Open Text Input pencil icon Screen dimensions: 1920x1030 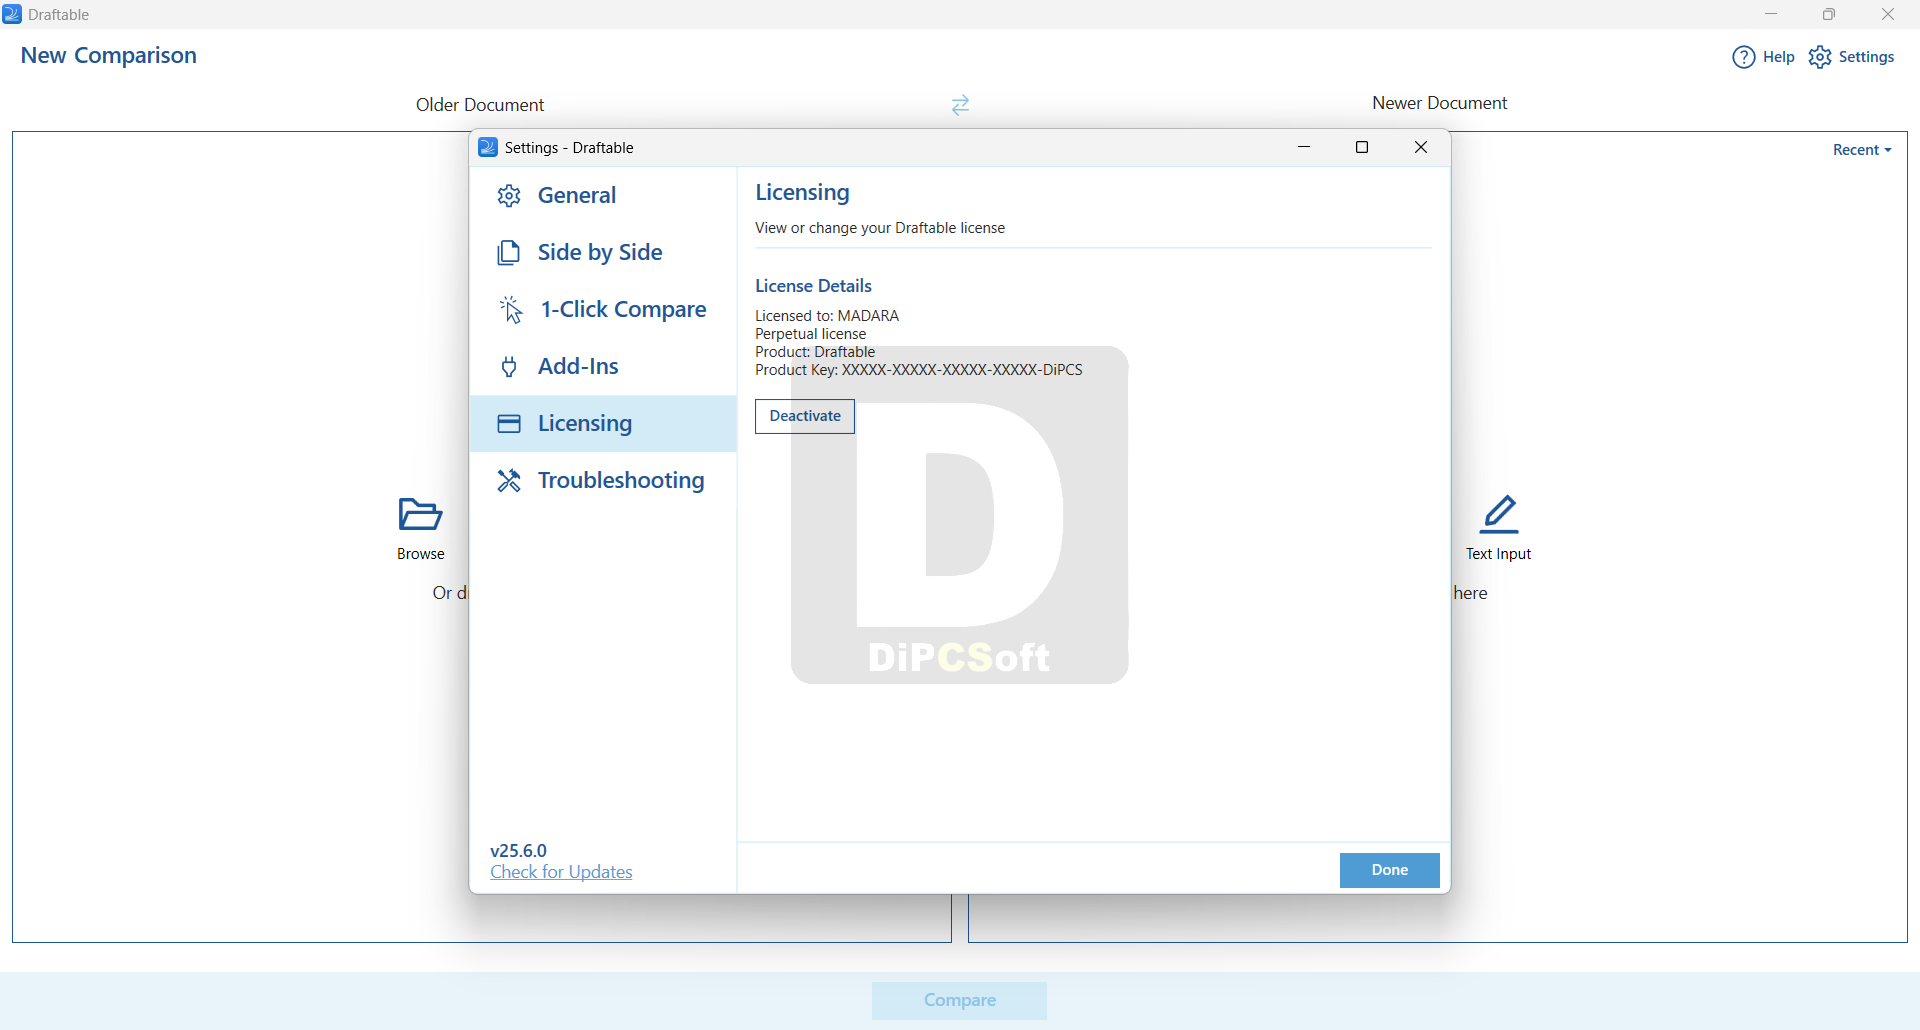1499,514
